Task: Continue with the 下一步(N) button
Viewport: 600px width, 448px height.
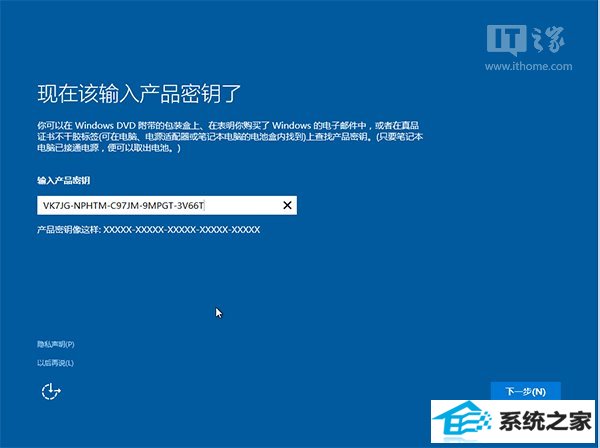Action: (x=525, y=391)
